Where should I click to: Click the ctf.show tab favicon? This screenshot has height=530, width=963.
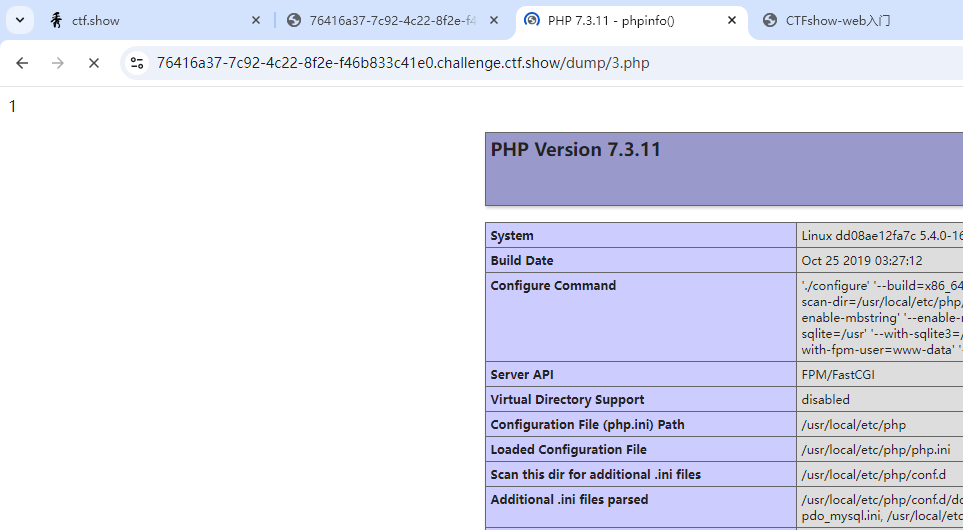pyautogui.click(x=56, y=20)
